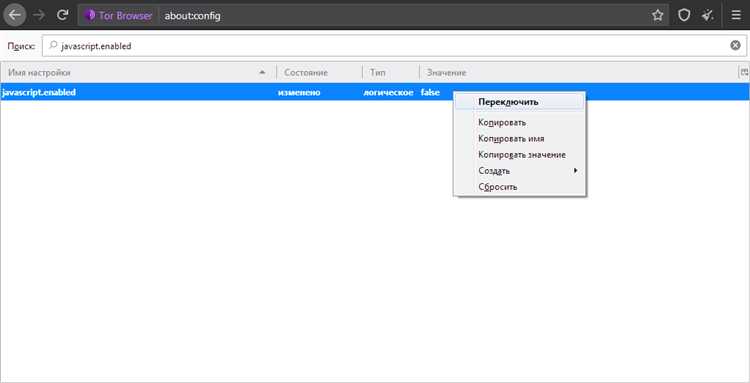750x383 pixels.
Task: Sort by Значение column header
Action: point(579,73)
